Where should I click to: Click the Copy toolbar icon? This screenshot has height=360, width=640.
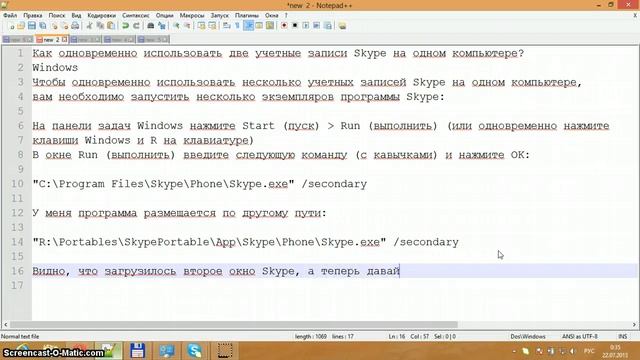pyautogui.click(x=100, y=26)
